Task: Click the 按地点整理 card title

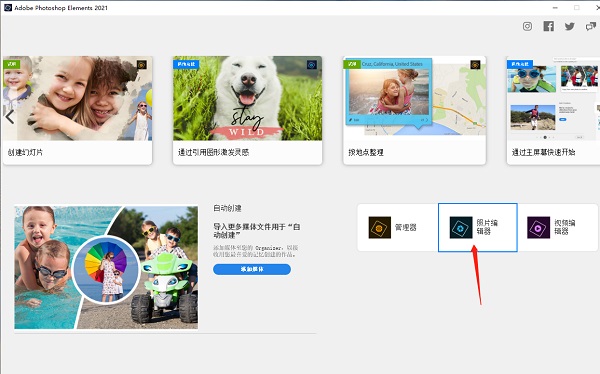Action: pyautogui.click(x=366, y=152)
